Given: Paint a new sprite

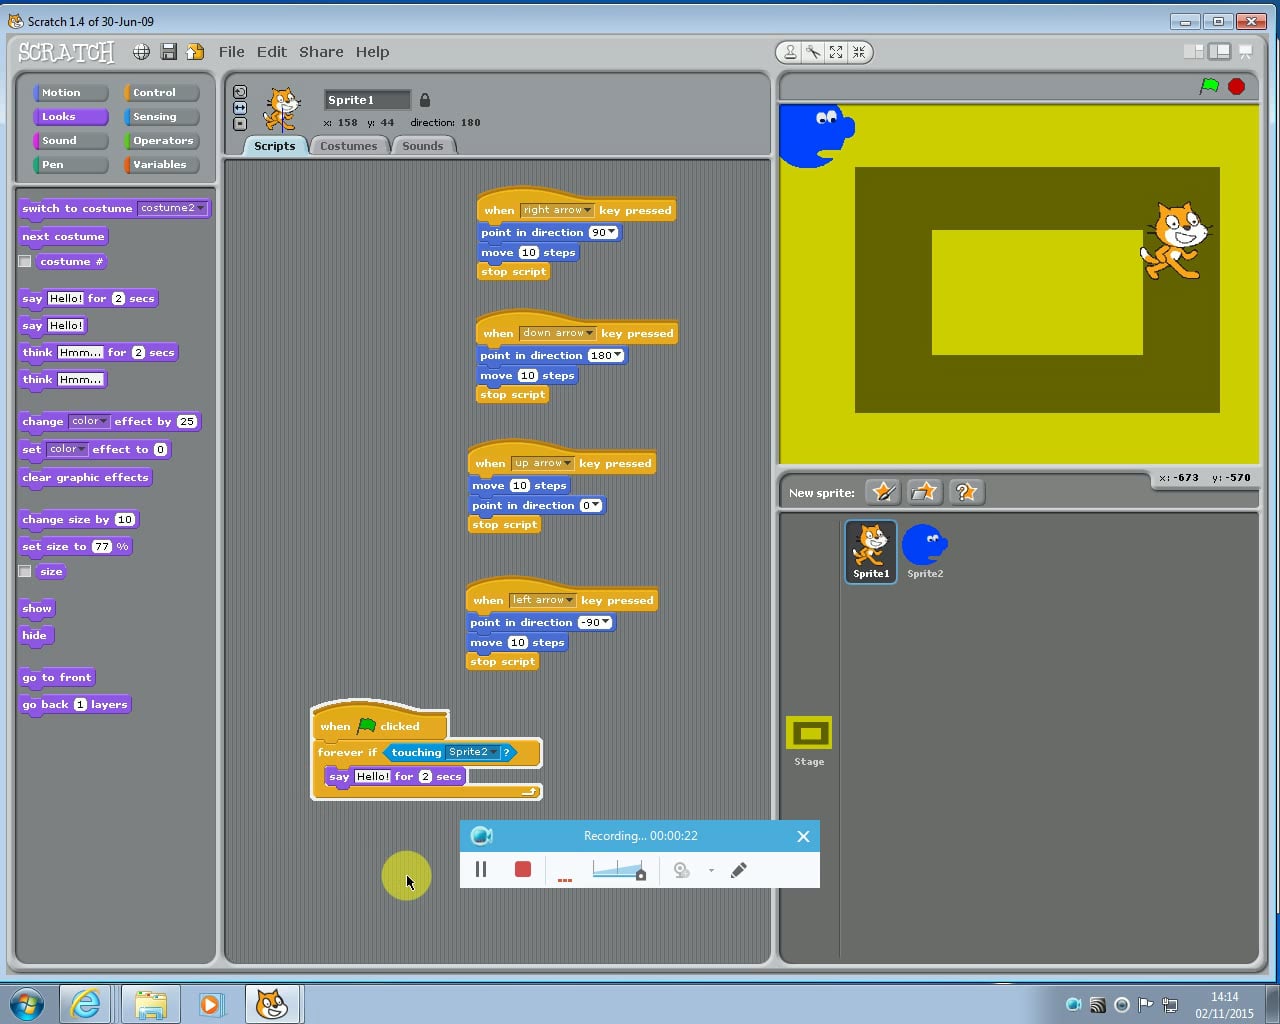Looking at the screenshot, I should (883, 492).
